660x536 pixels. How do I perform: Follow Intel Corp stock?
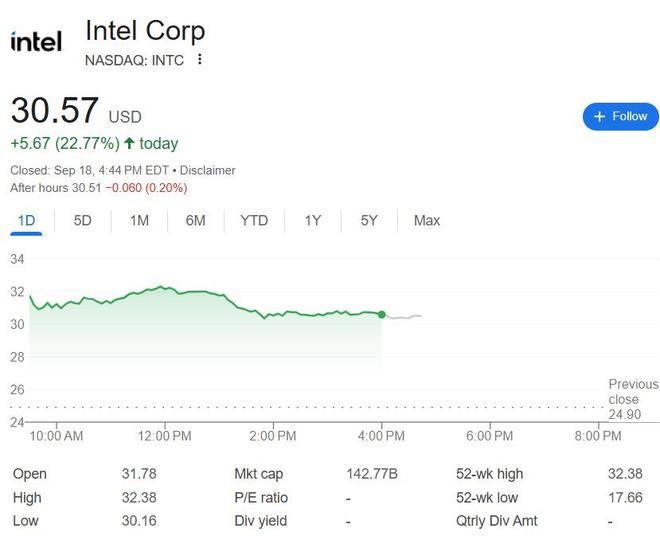(621, 116)
